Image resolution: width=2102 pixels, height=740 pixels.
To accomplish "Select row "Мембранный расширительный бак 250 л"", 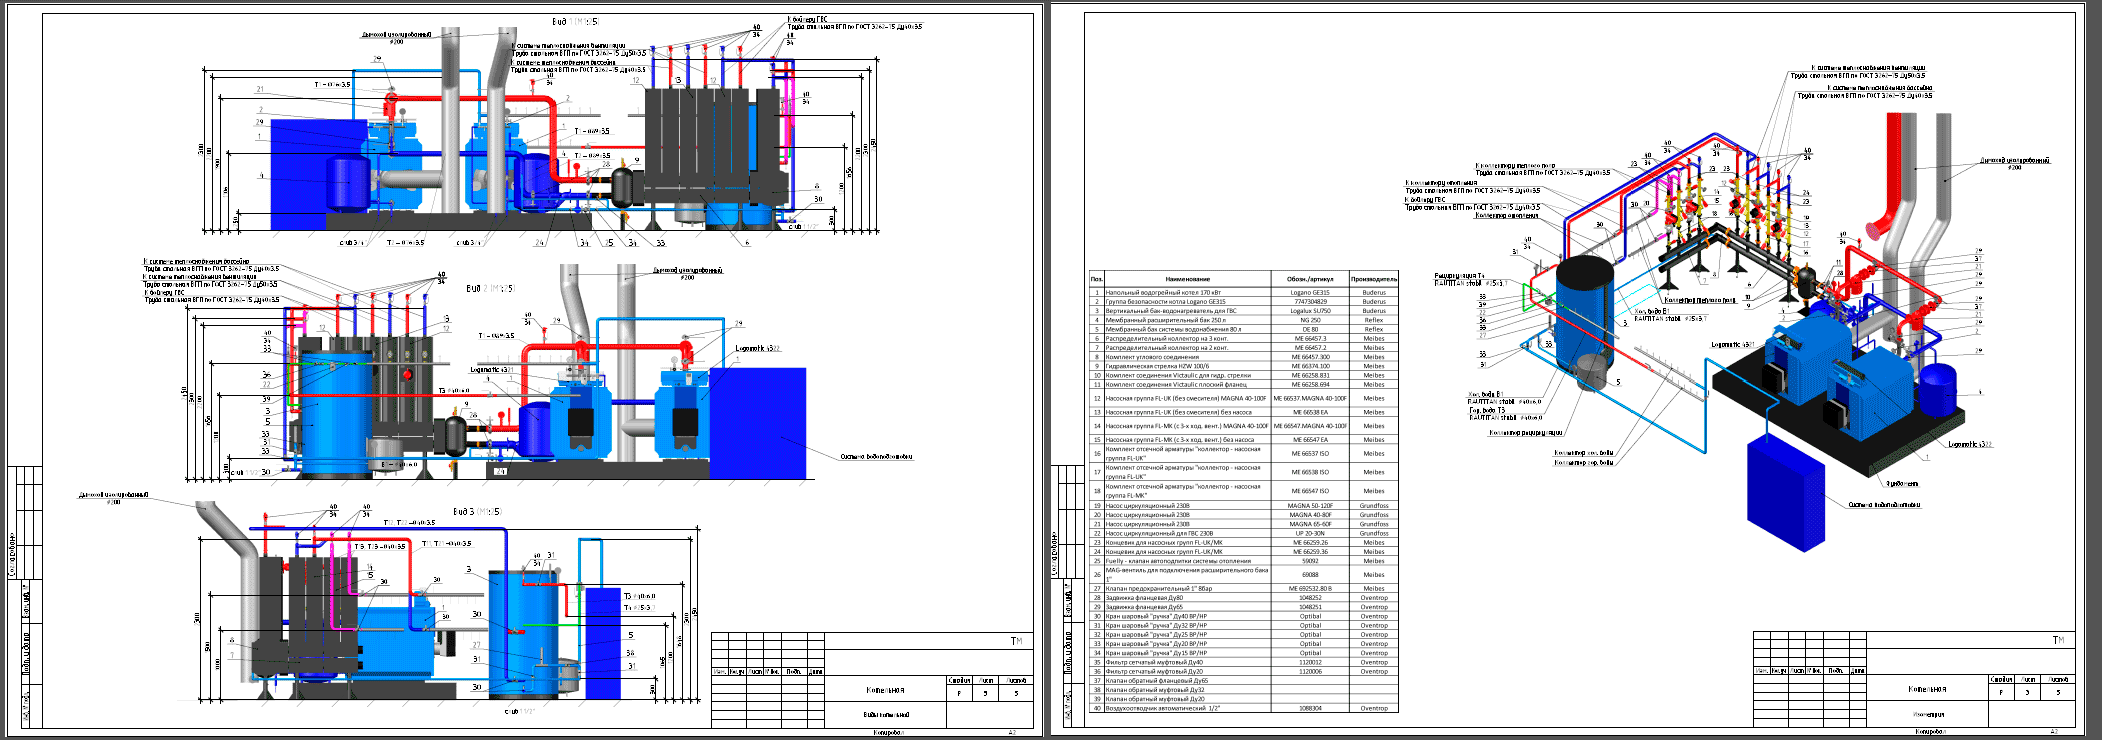I will 1244,320.
